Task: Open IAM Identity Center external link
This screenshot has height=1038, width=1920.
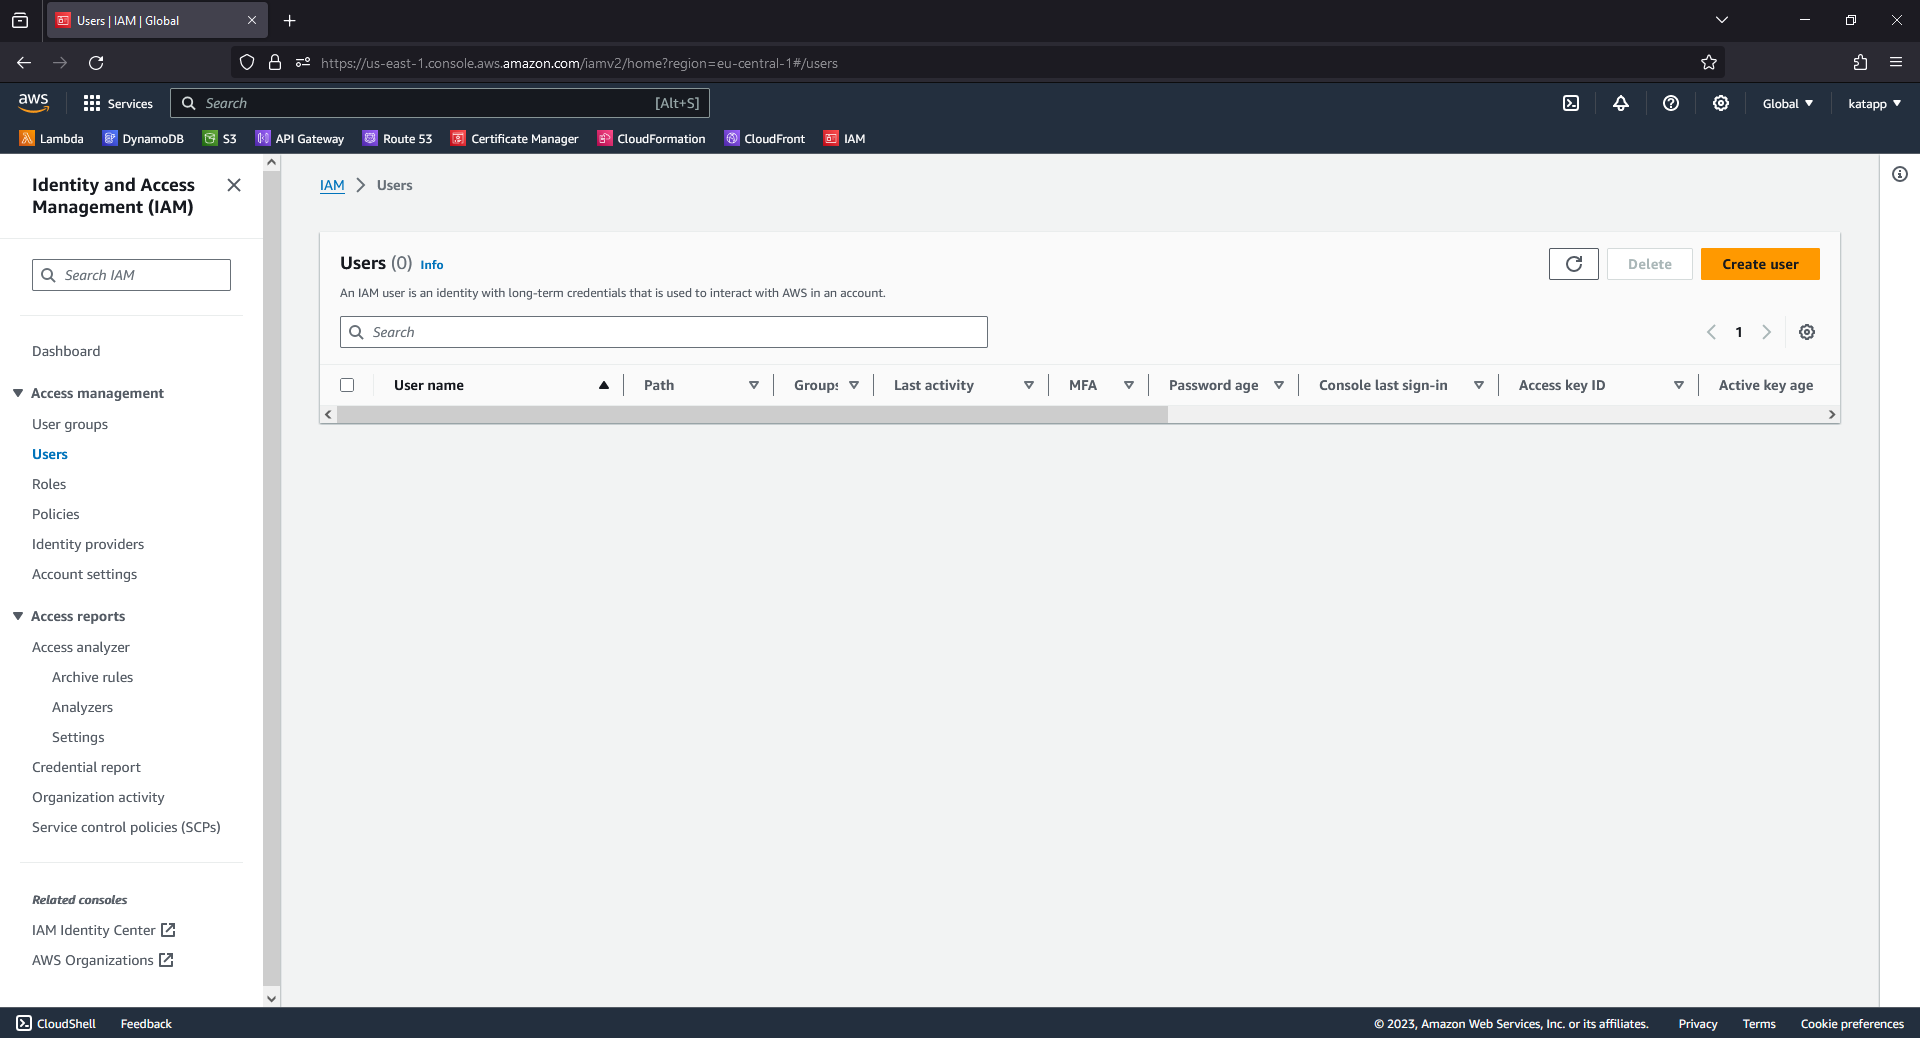Action: pos(104,930)
